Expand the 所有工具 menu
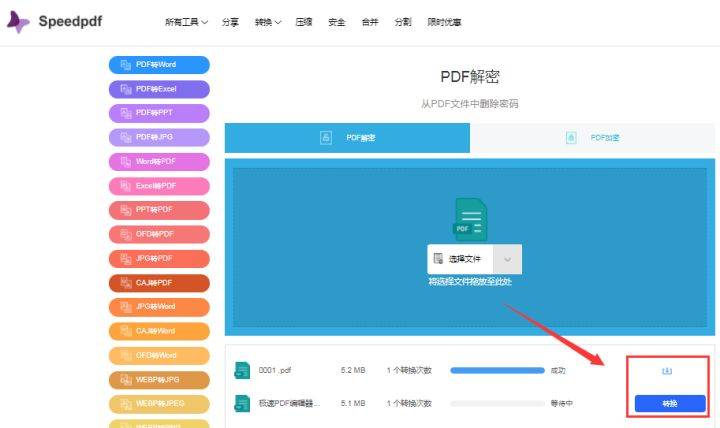The height and width of the screenshot is (428, 720). (x=186, y=22)
